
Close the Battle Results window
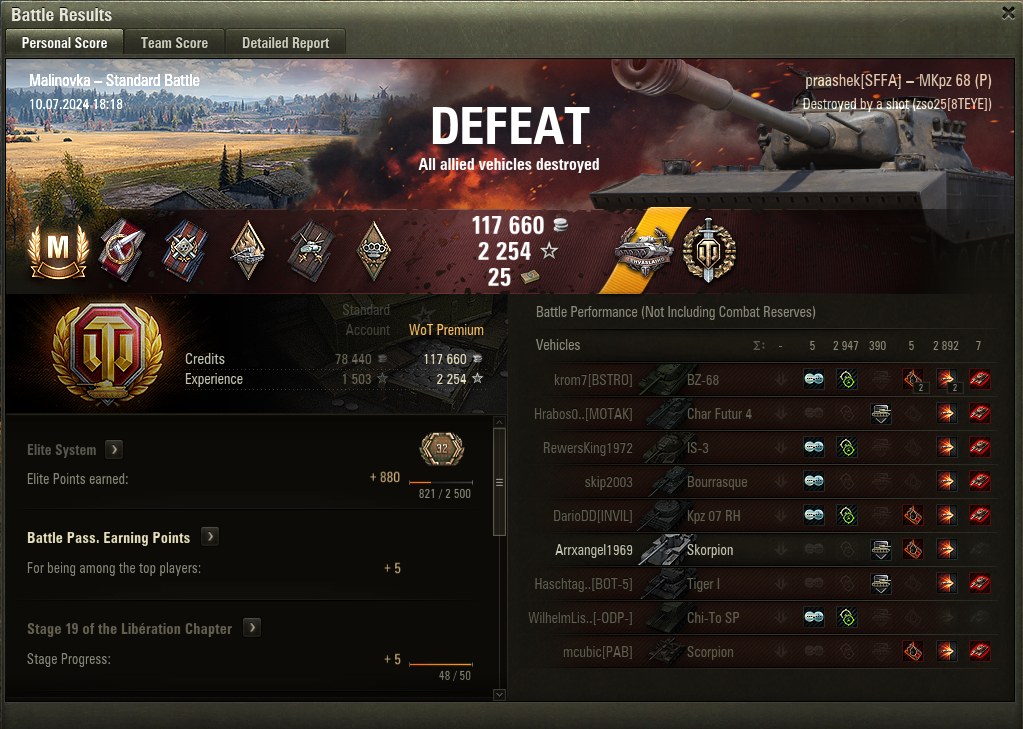point(1009,13)
